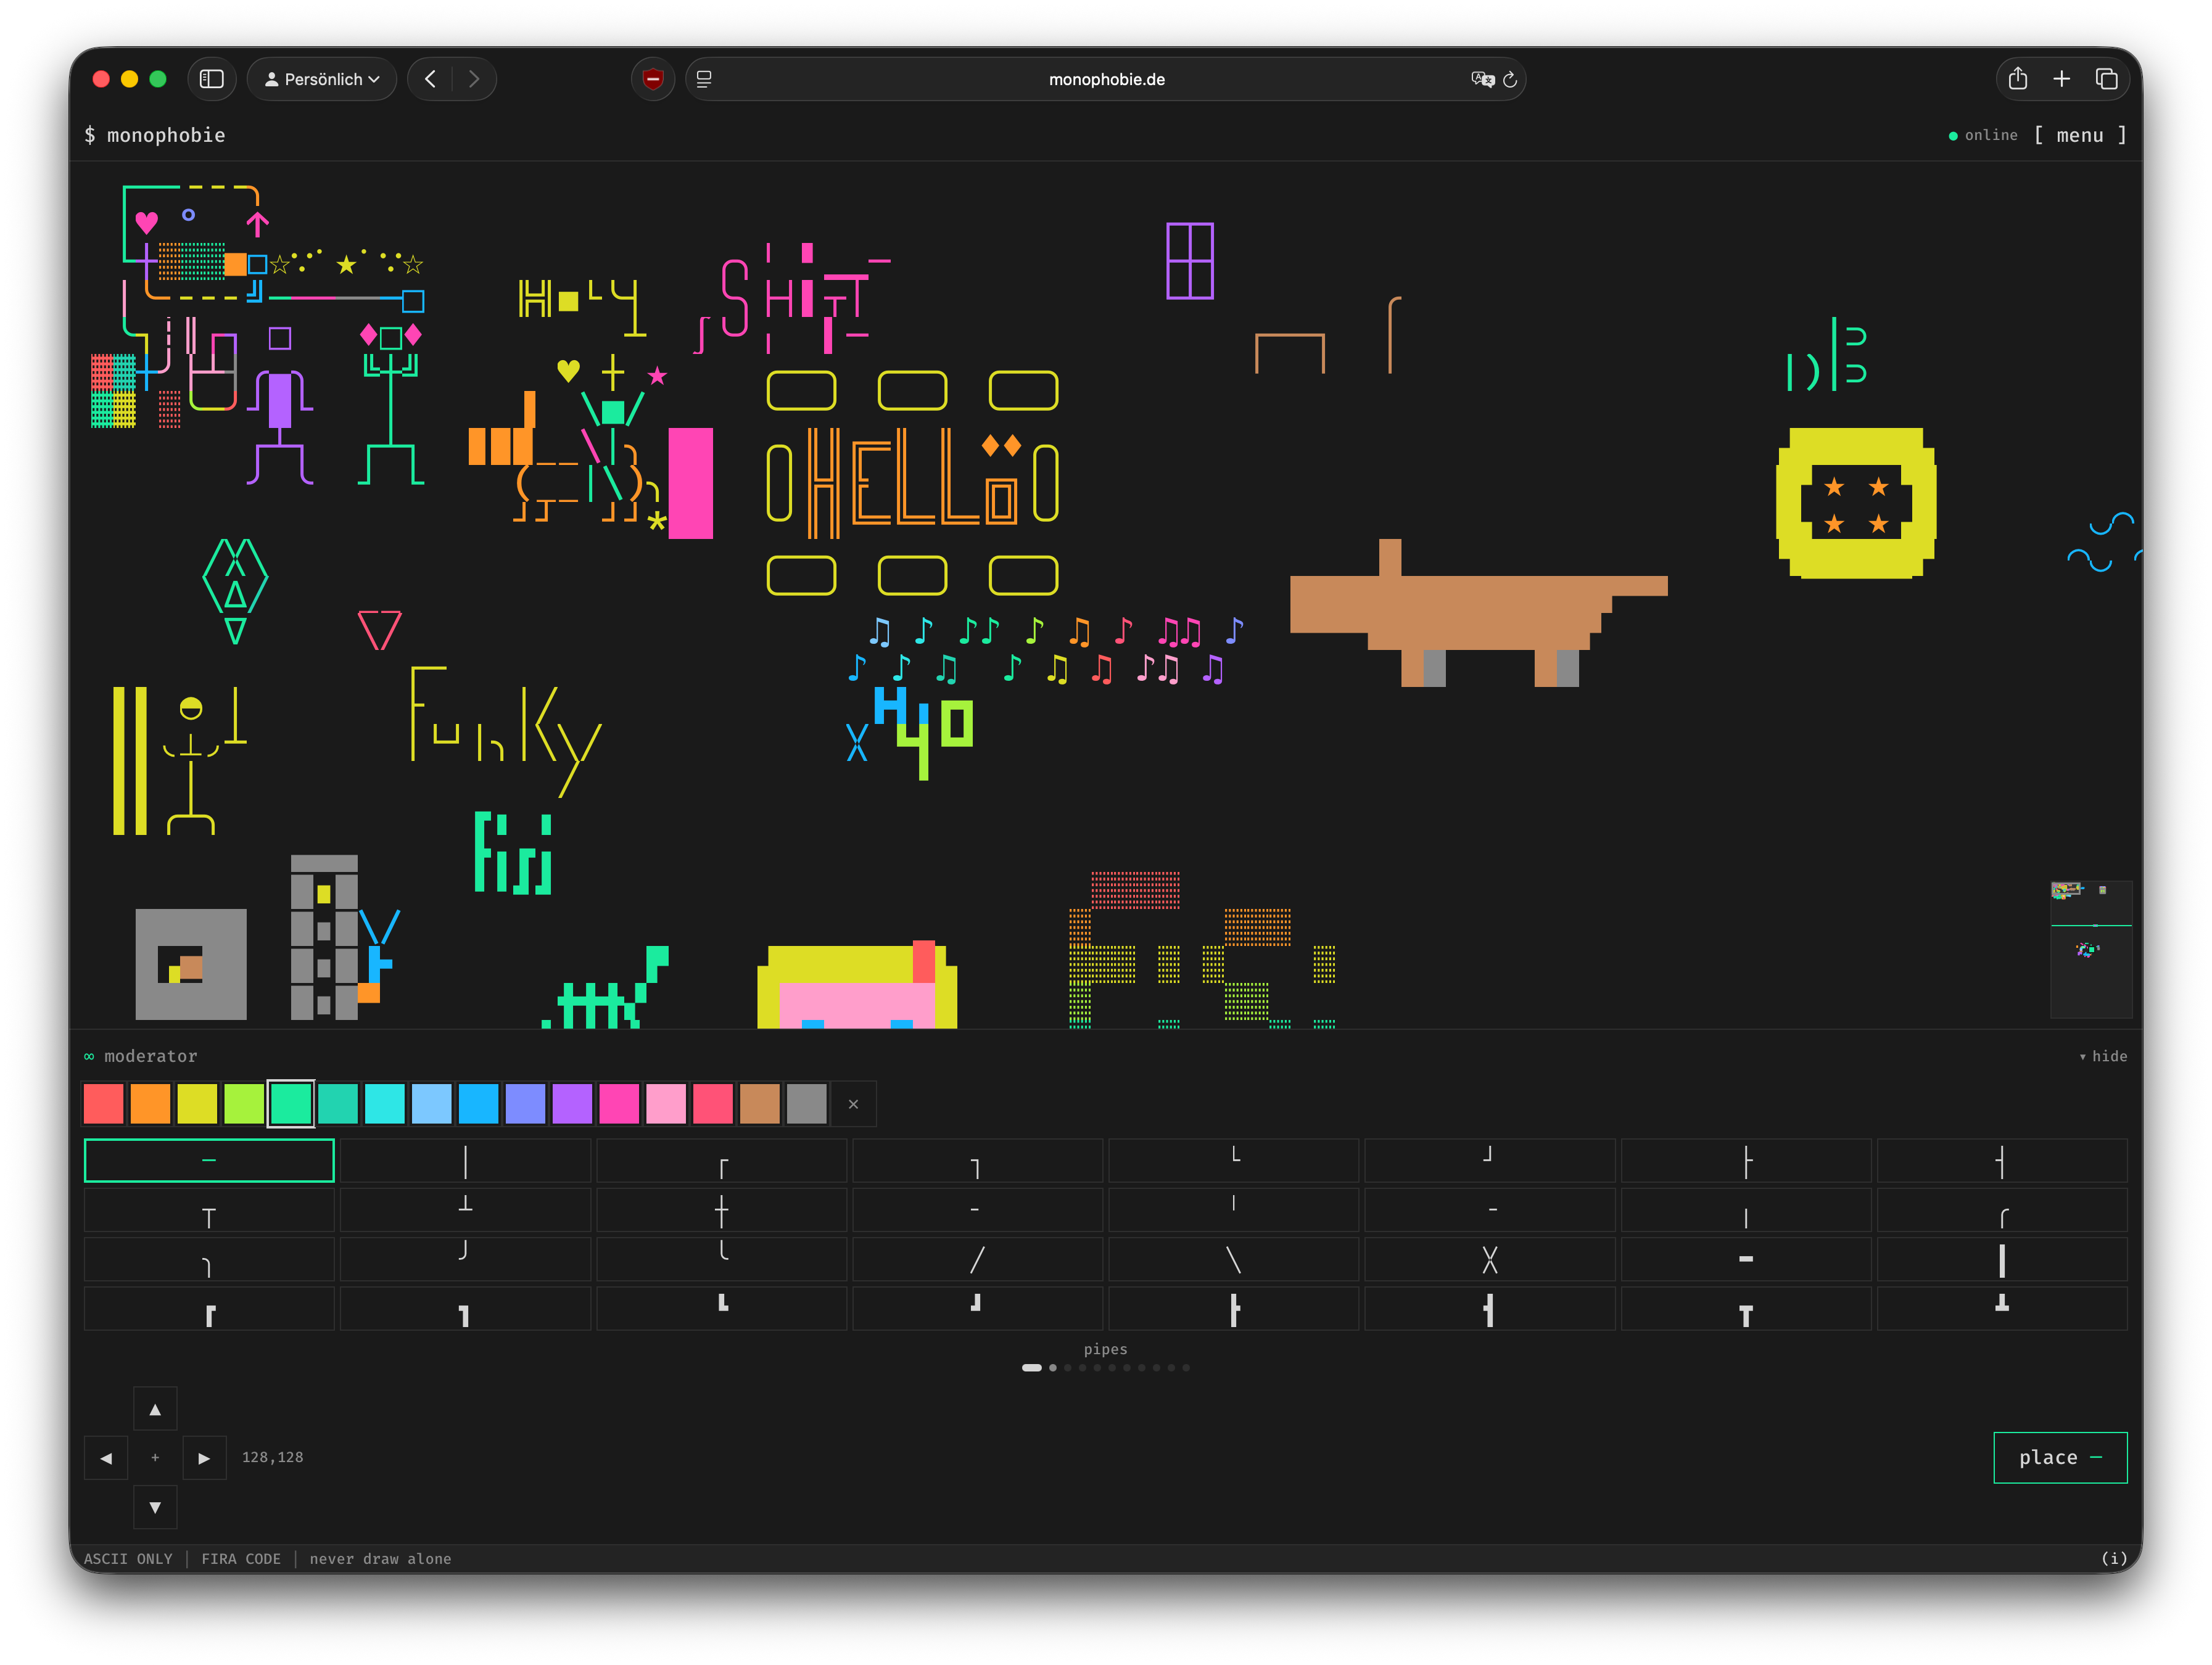Image resolution: width=2212 pixels, height=1665 pixels.
Task: Move cursor down with arrow button
Action: click(x=155, y=1507)
